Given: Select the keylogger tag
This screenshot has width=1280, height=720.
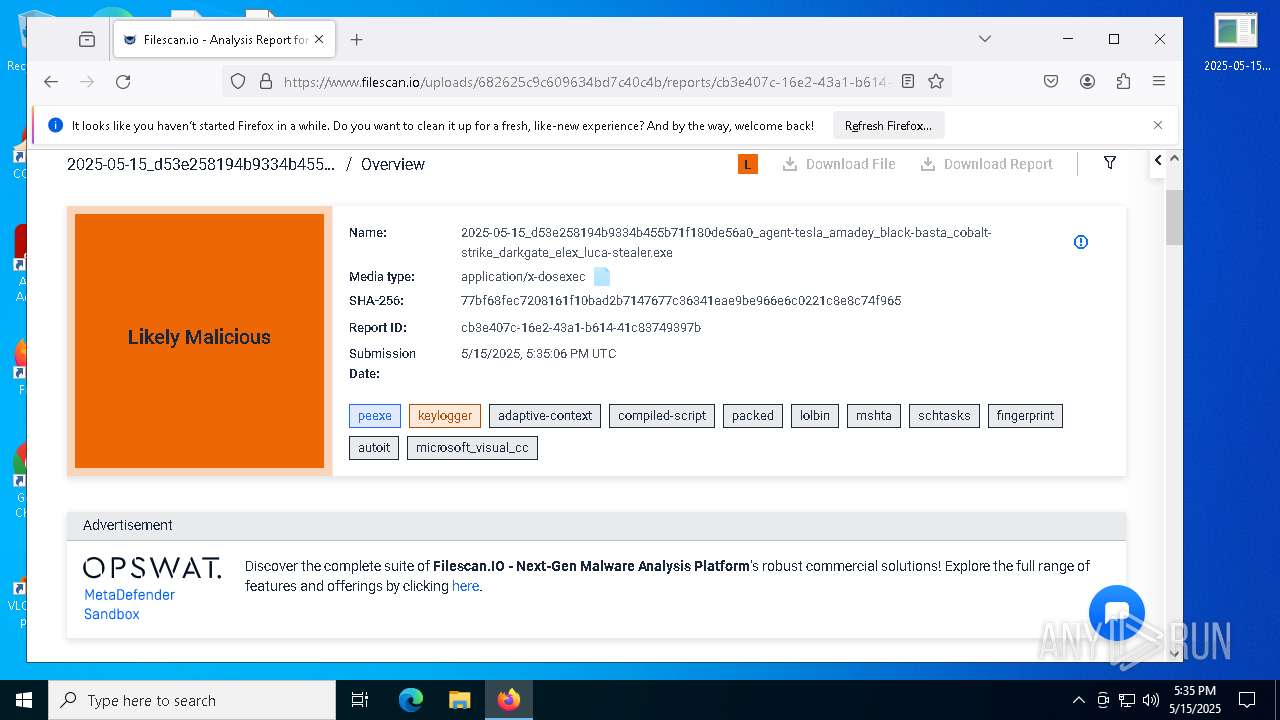Looking at the screenshot, I should click(x=445, y=416).
